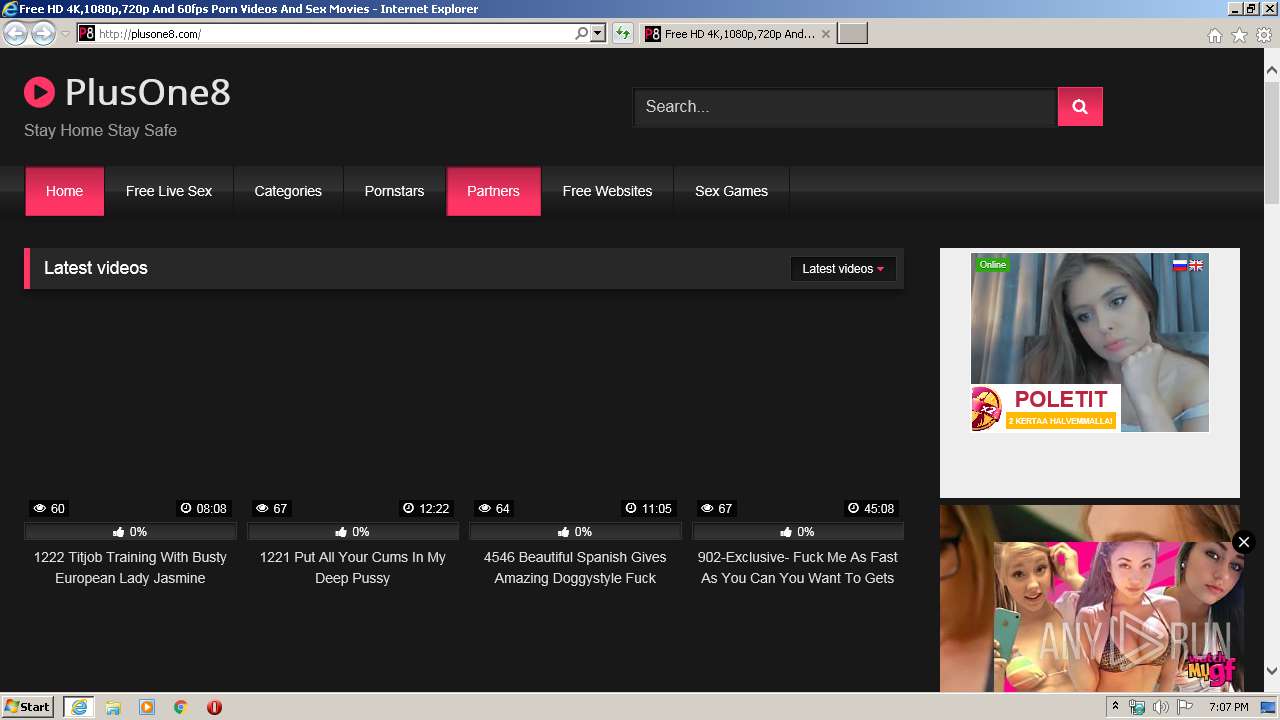Image resolution: width=1280 pixels, height=720 pixels.
Task: Open the Free Websites navigation item
Action: tap(607, 191)
